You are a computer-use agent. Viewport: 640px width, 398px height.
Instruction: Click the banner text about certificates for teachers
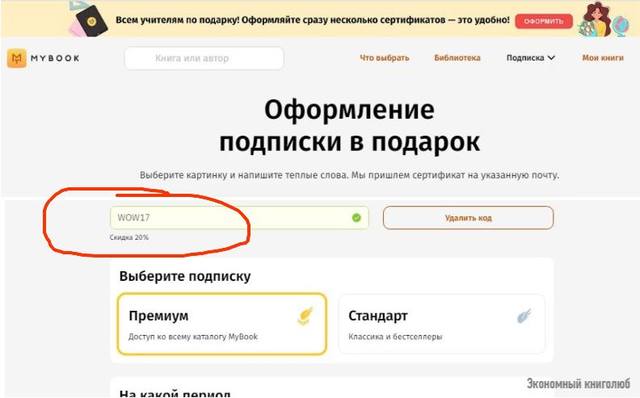point(313,20)
